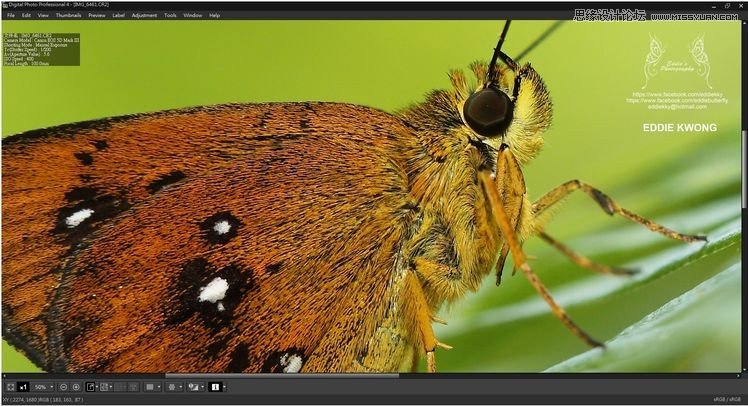Open the Help menu
The image size is (748, 406).
pos(214,15)
